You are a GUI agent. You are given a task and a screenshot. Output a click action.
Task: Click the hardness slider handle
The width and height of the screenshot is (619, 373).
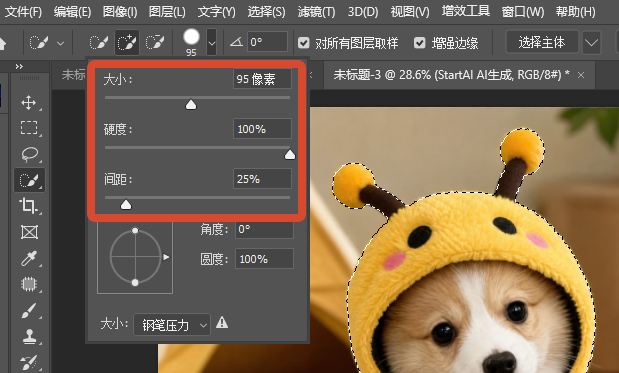[x=290, y=155]
